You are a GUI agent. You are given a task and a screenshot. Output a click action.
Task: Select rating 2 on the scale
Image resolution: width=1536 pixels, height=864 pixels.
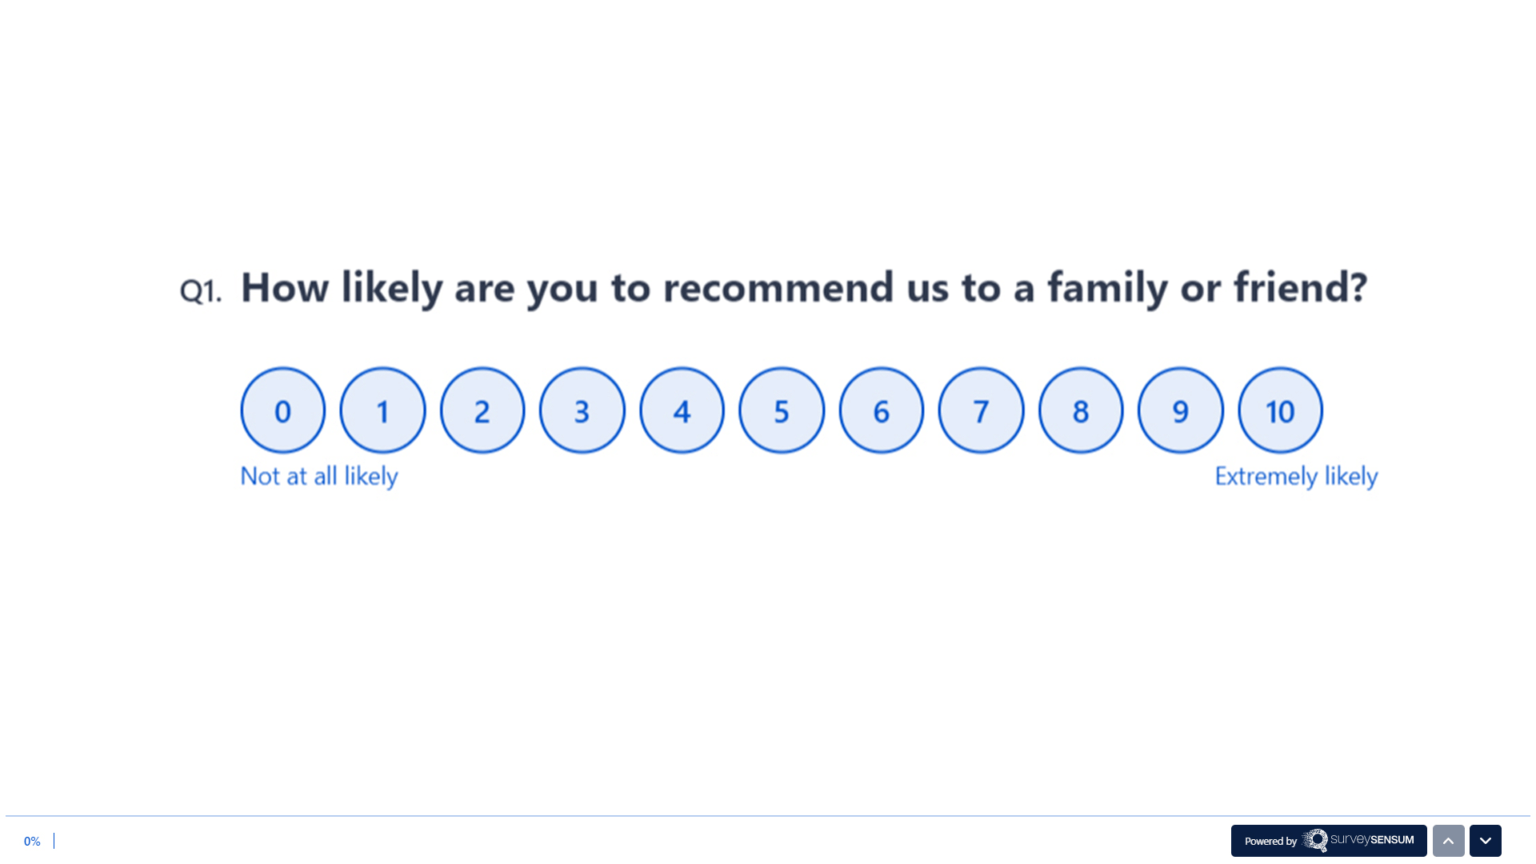pos(482,409)
